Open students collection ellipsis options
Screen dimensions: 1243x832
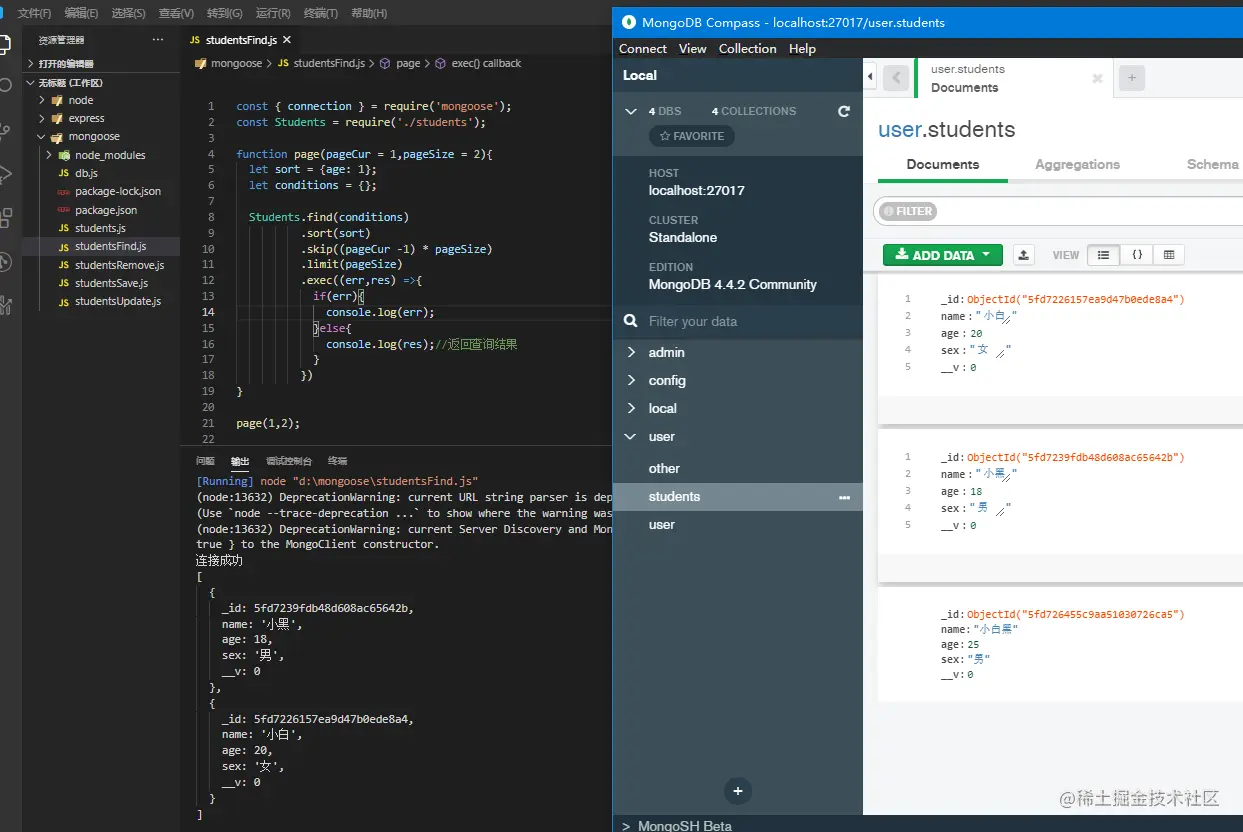(x=844, y=497)
